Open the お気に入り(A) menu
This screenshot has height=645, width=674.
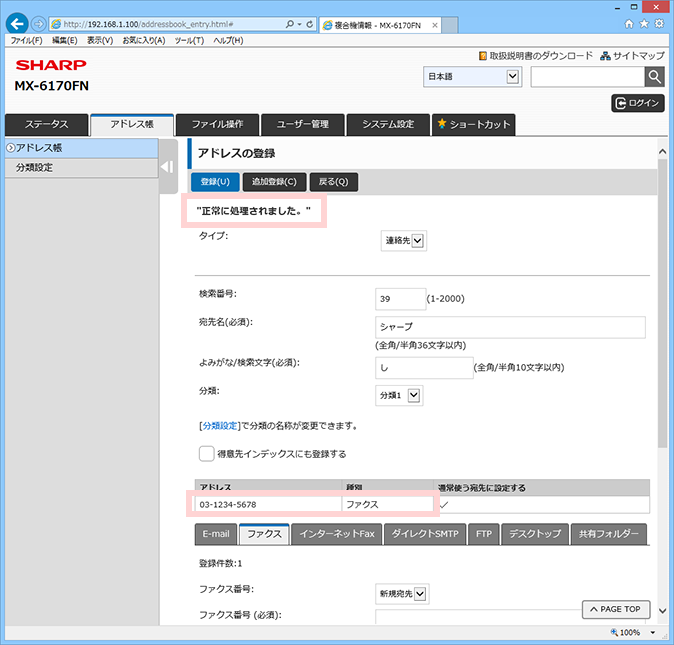point(144,40)
